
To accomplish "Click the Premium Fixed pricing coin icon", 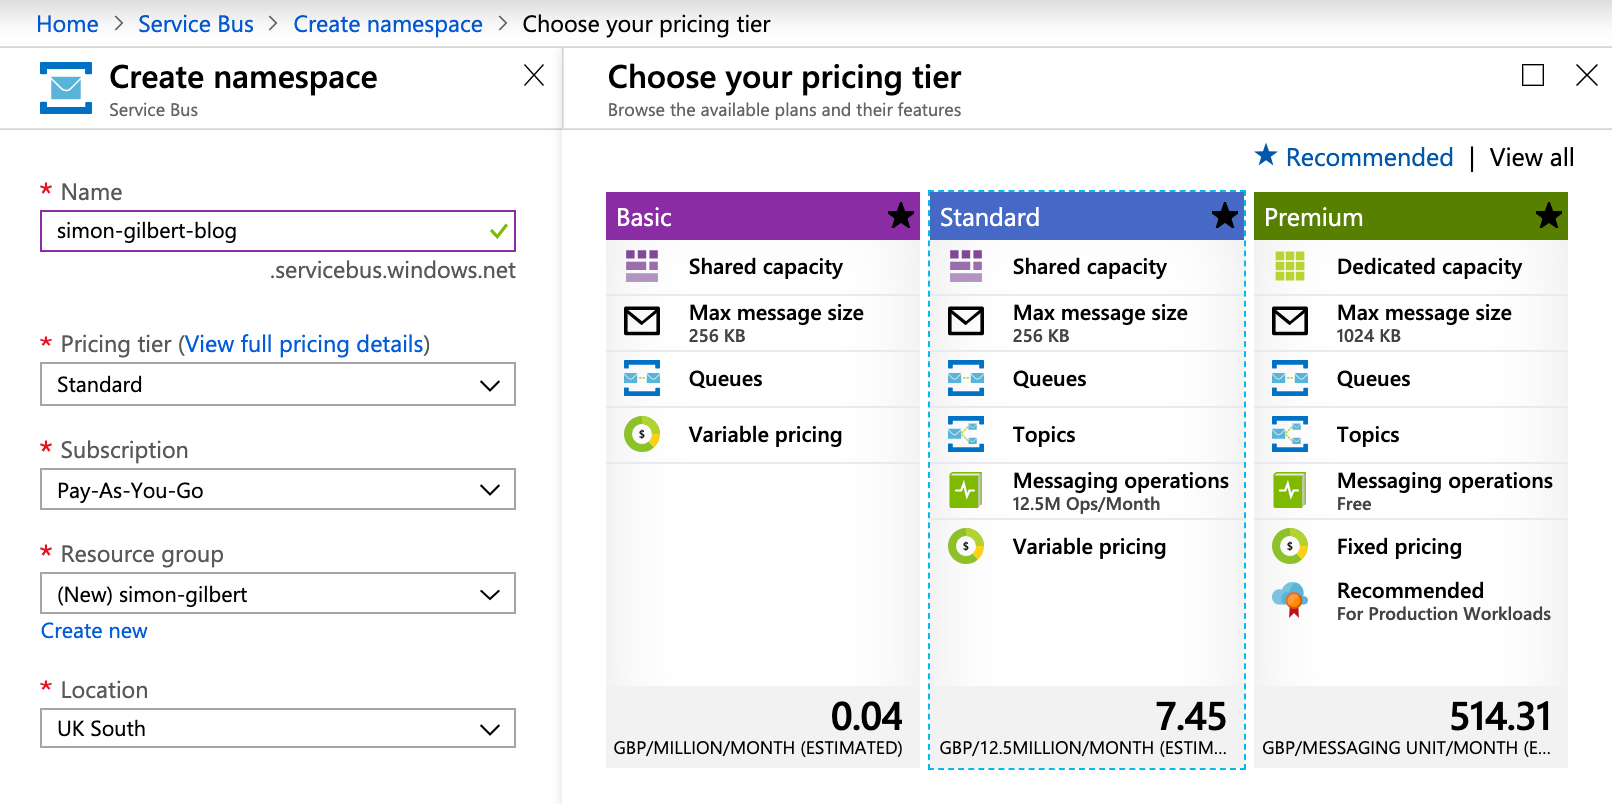I will point(1290,546).
